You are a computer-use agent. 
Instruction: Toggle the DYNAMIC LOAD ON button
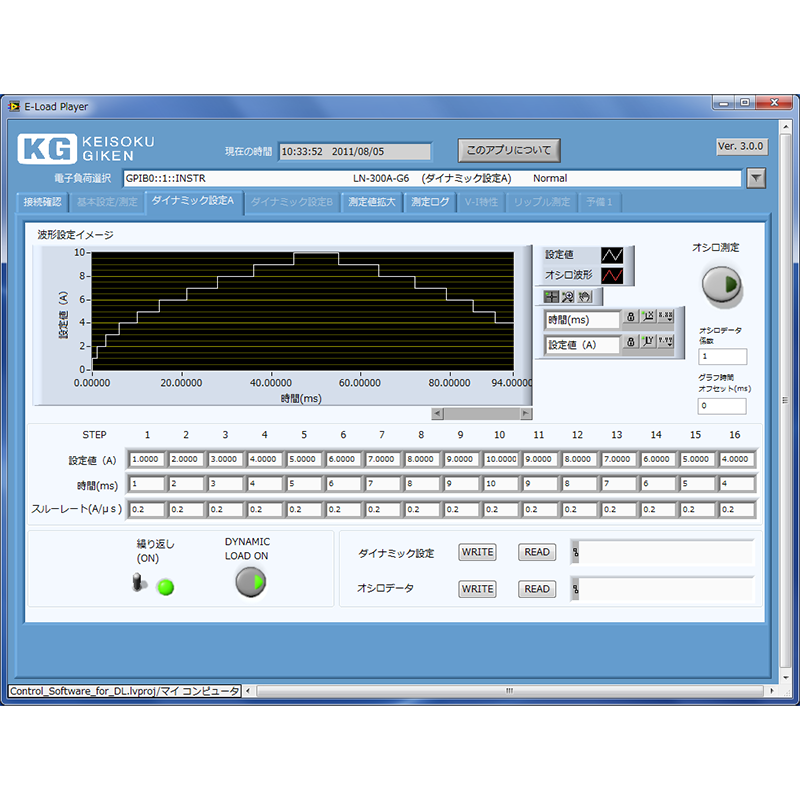click(250, 582)
